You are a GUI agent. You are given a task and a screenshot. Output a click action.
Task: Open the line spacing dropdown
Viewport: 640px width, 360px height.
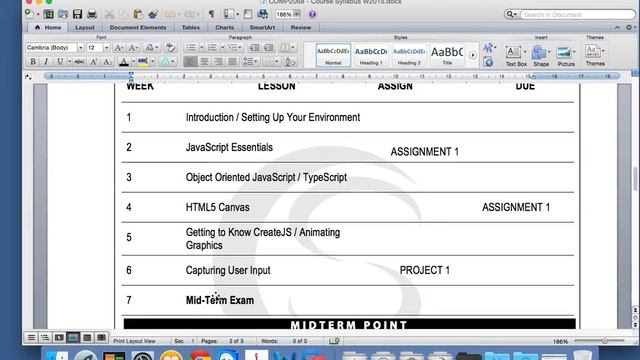(x=250, y=62)
